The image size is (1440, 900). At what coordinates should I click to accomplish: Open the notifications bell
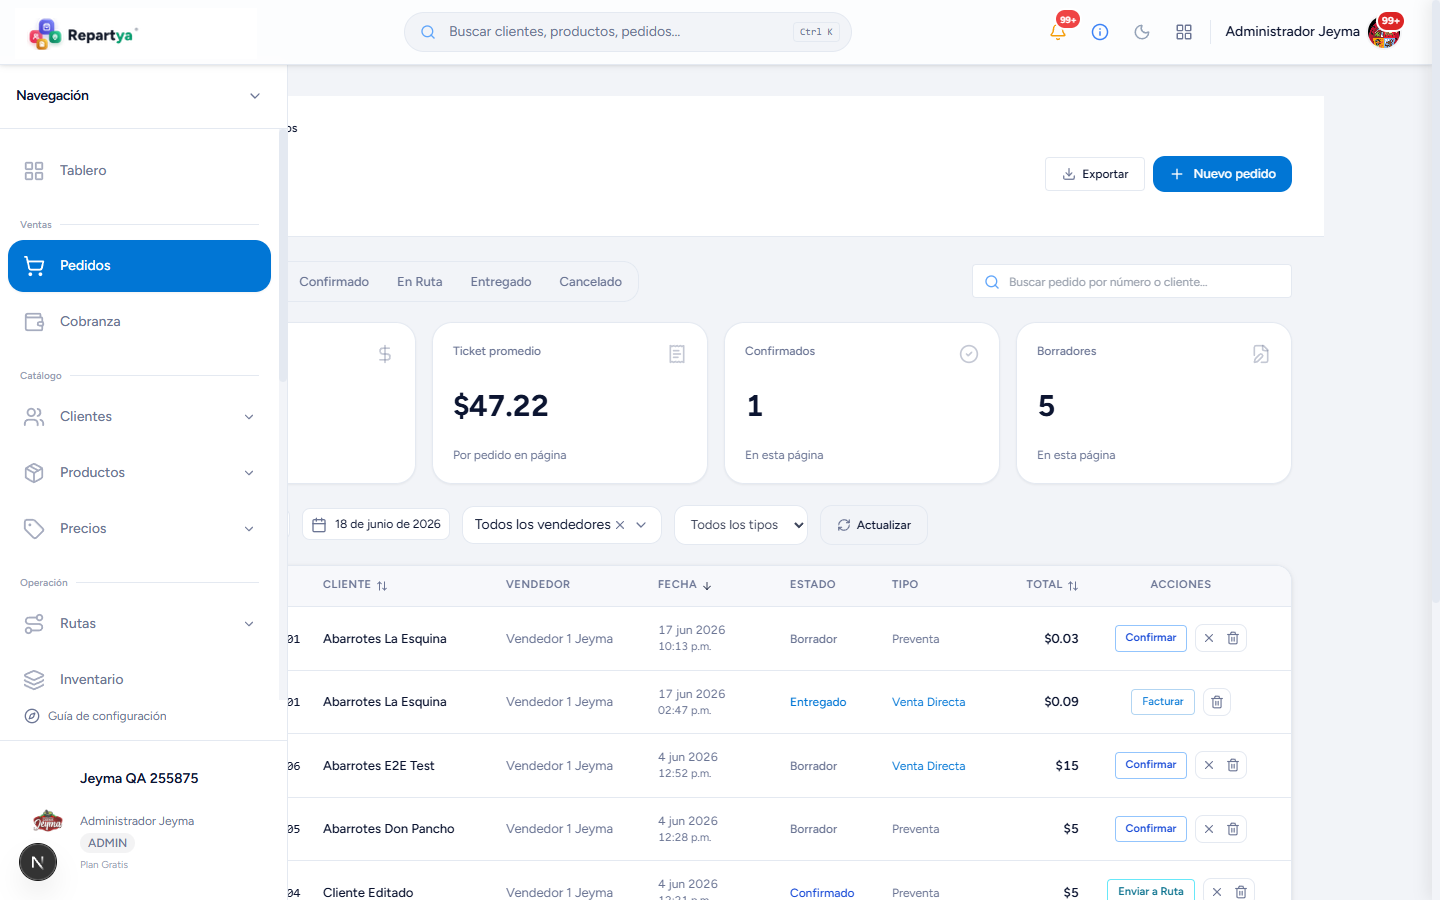tap(1058, 32)
